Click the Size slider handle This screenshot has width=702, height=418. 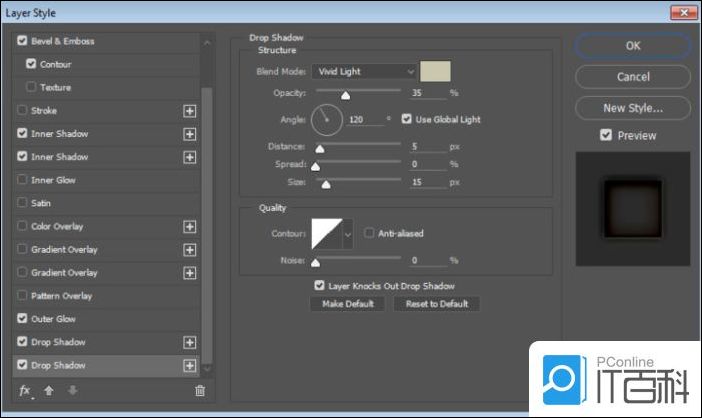tap(326, 184)
